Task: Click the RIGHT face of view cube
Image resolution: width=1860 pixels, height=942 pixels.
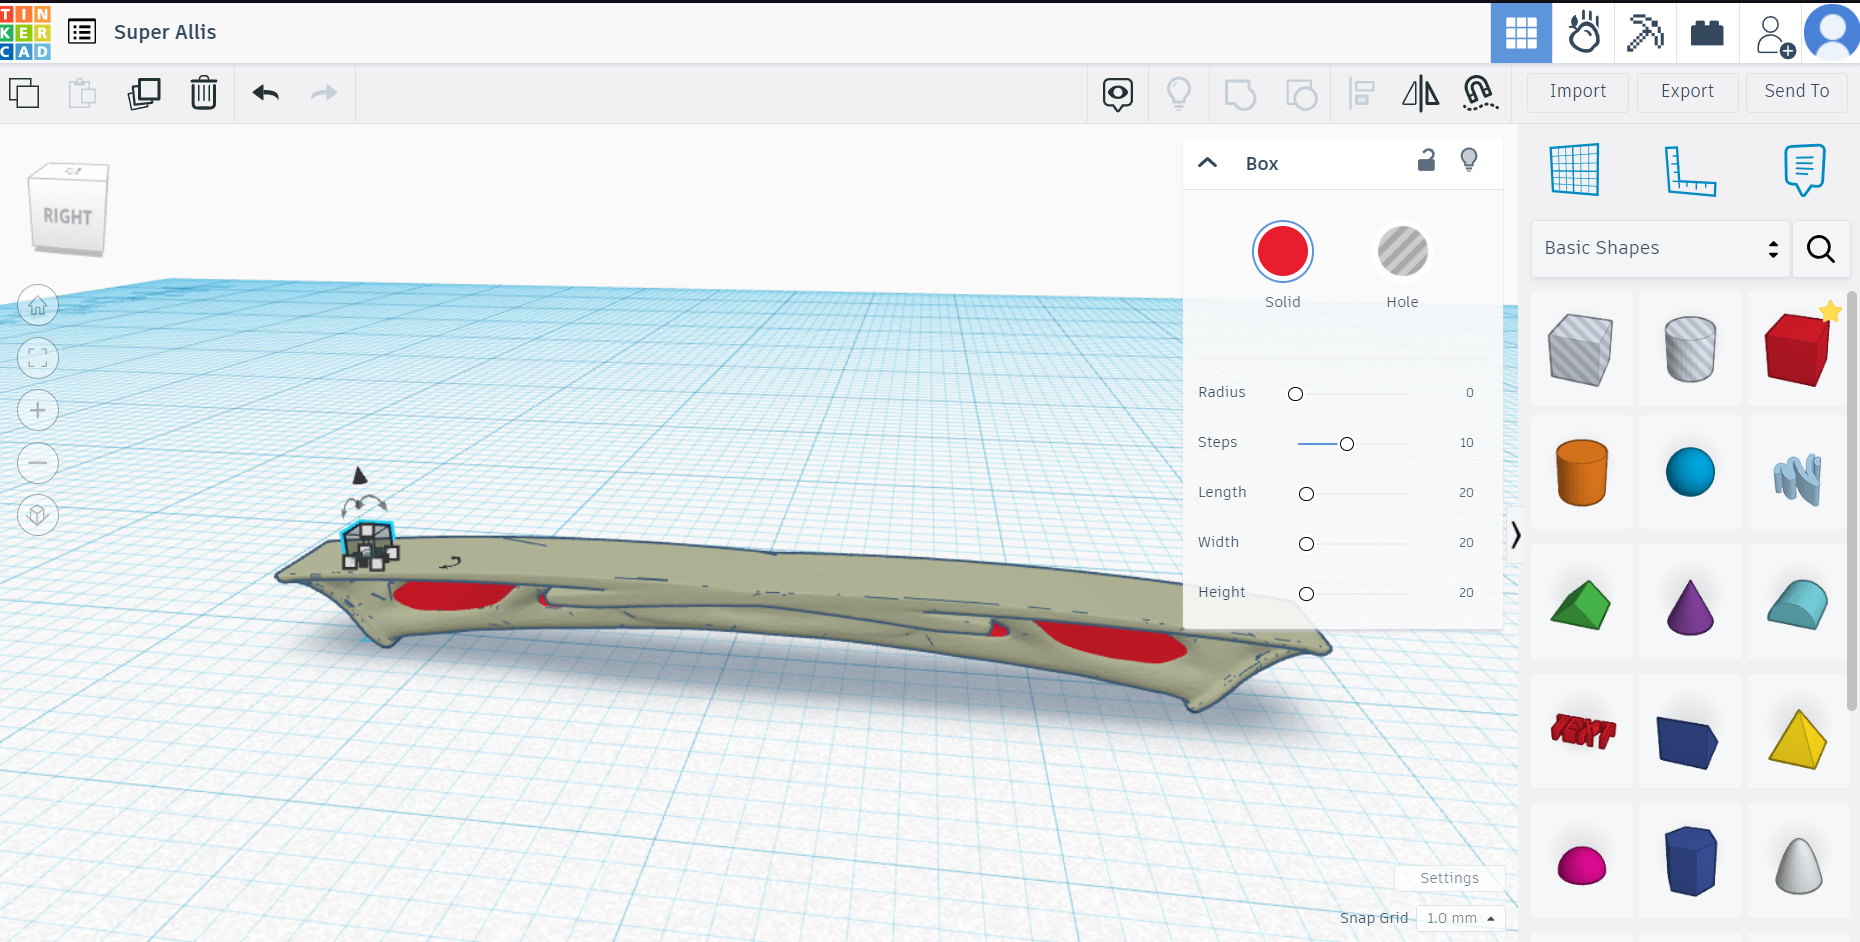Action: tap(67, 216)
